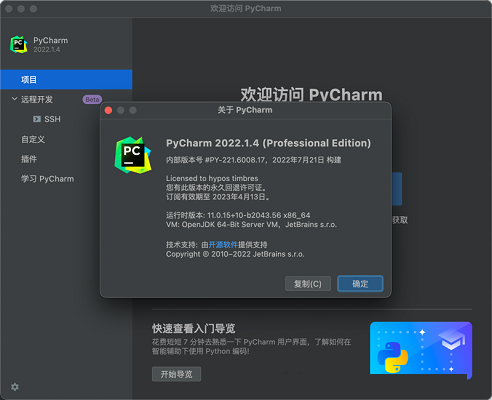Image resolution: width=492 pixels, height=400 pixels.
Task: Click the 花费短短 7 分钟 tour description text
Action: pyautogui.click(x=251, y=347)
